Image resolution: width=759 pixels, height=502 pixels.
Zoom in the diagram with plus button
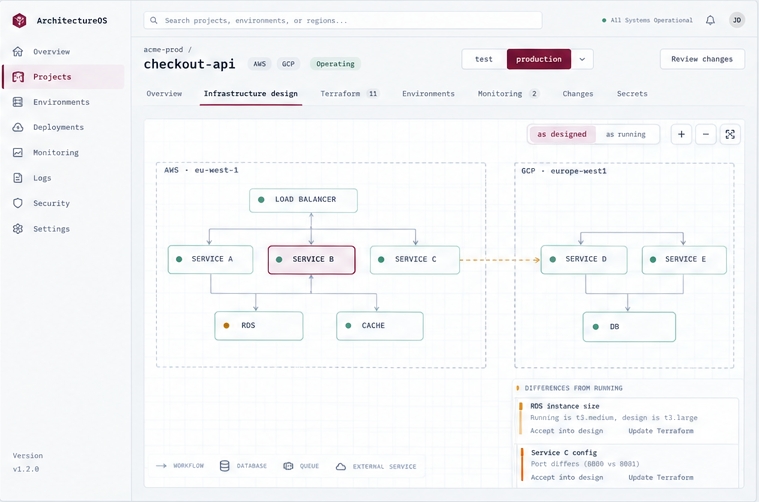pyautogui.click(x=681, y=134)
